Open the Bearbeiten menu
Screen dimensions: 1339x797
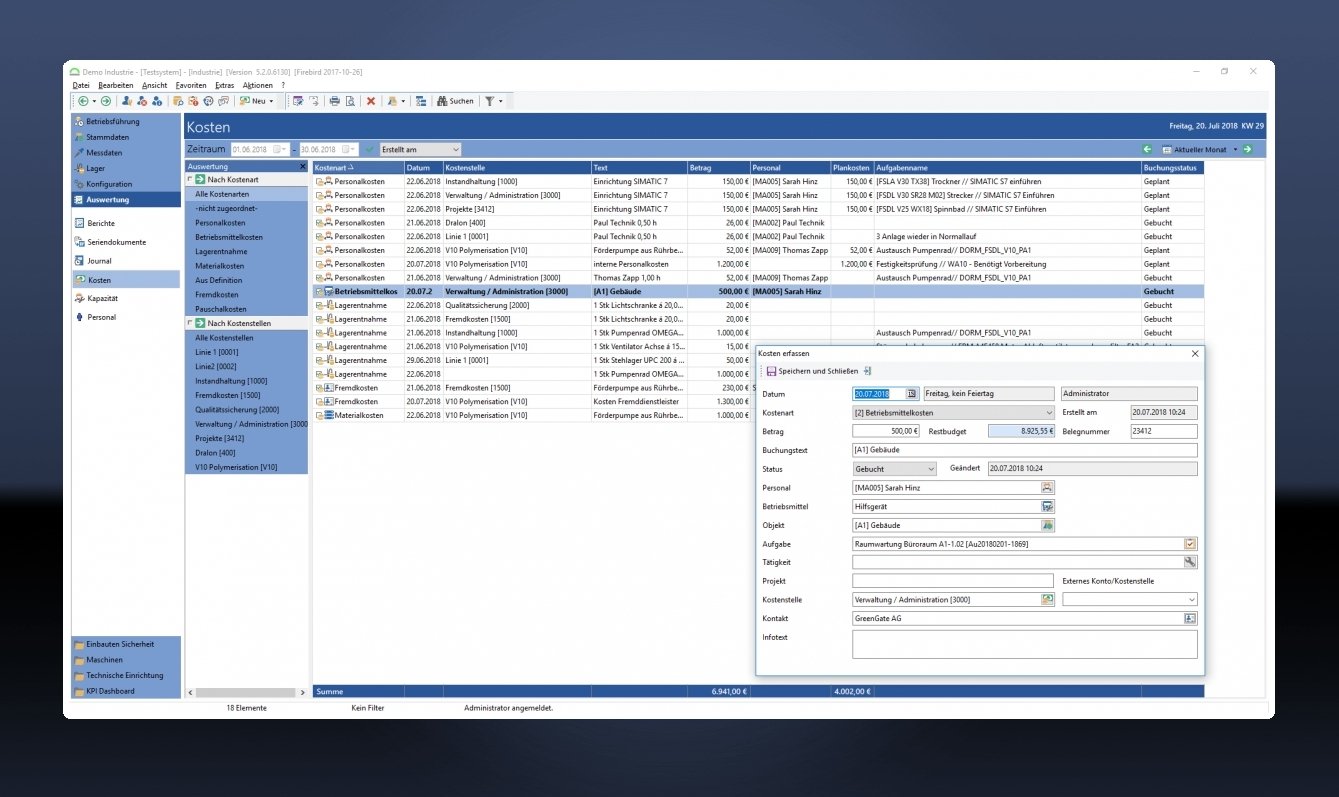[x=116, y=86]
